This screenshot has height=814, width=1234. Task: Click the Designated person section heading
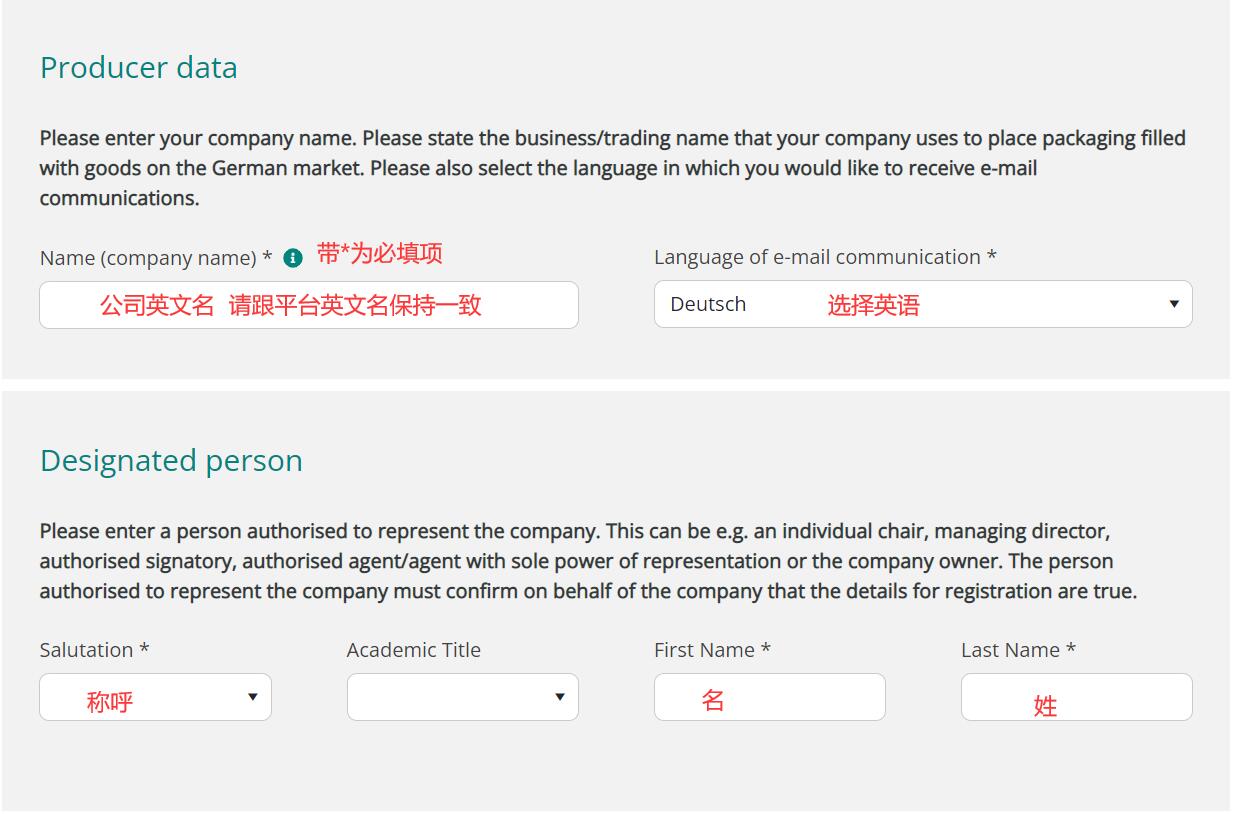point(171,460)
